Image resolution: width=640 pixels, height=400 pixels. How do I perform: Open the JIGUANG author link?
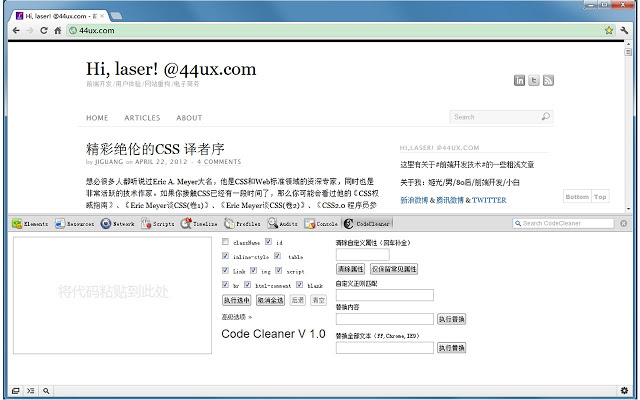(x=109, y=162)
